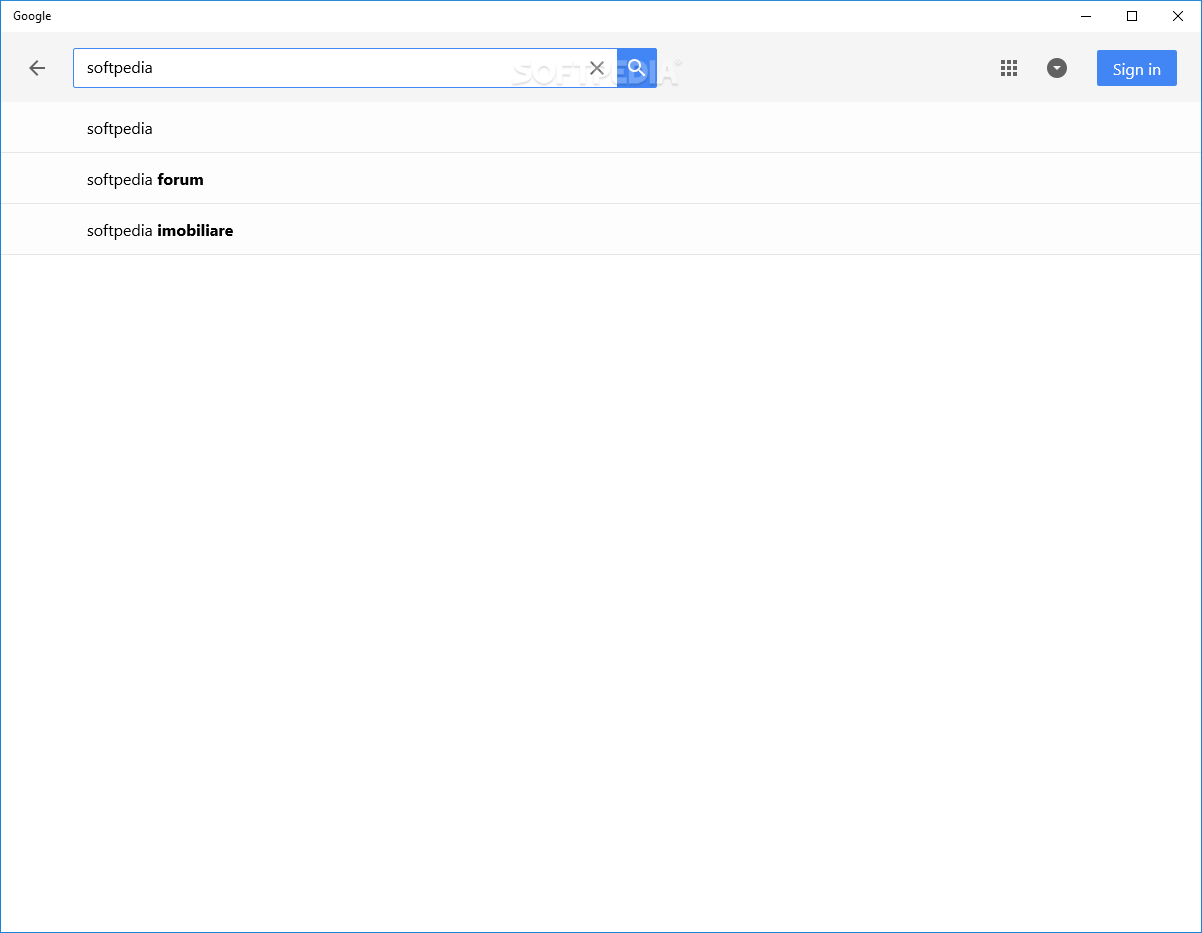Image resolution: width=1202 pixels, height=933 pixels.
Task: Select the plain "softpedia" suggestion
Action: coord(601,128)
